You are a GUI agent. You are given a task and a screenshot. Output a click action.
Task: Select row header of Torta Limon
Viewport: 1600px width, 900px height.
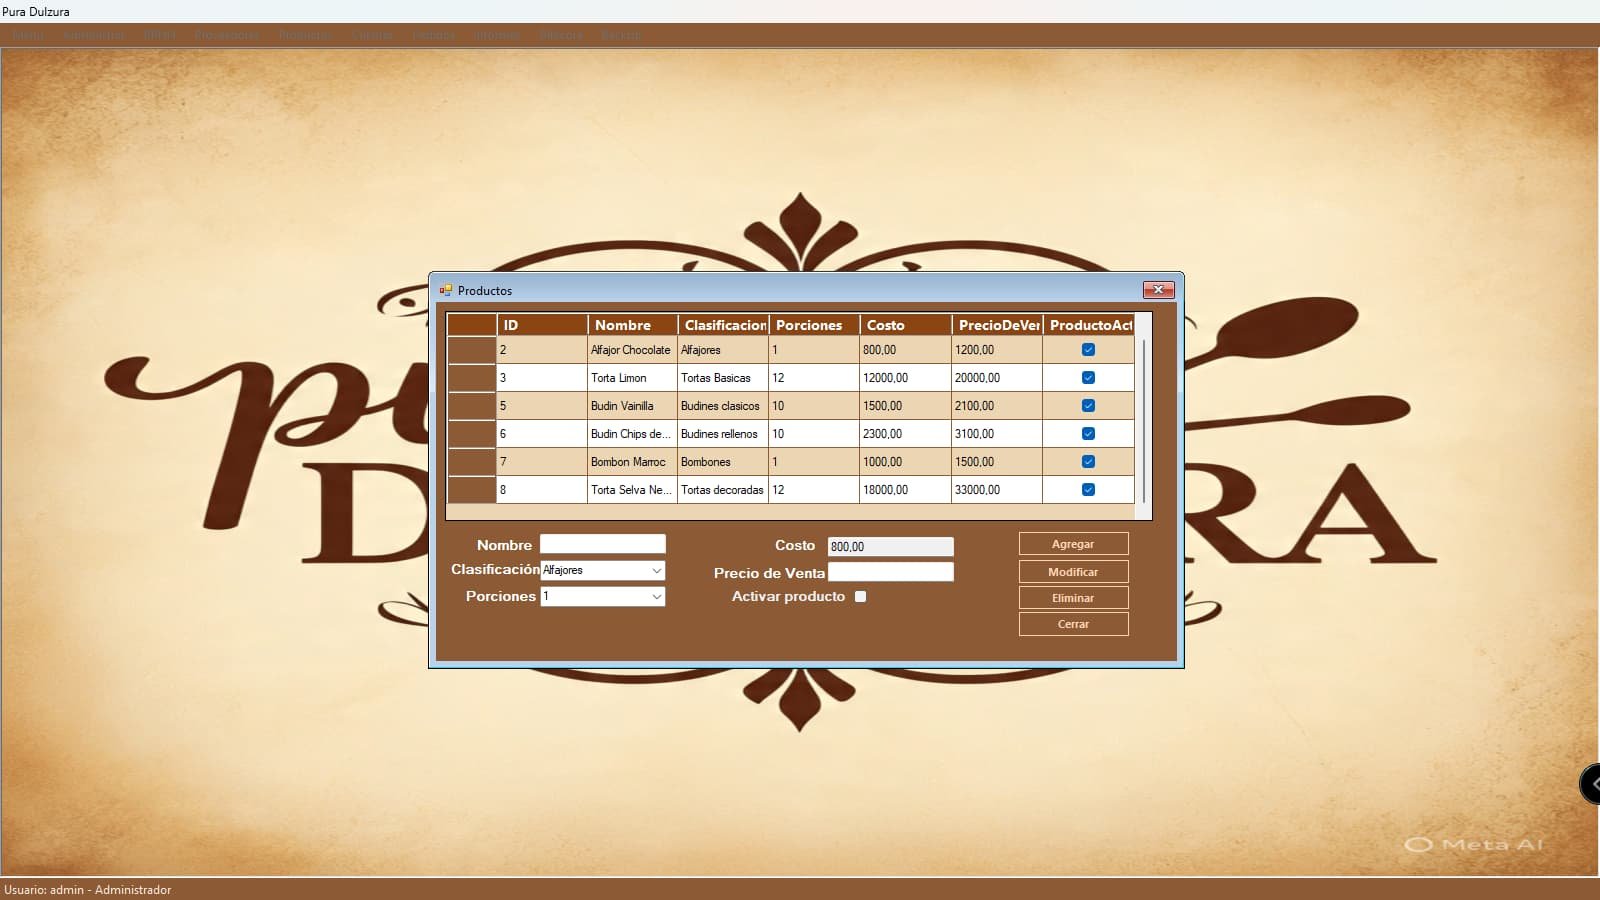[x=472, y=378]
